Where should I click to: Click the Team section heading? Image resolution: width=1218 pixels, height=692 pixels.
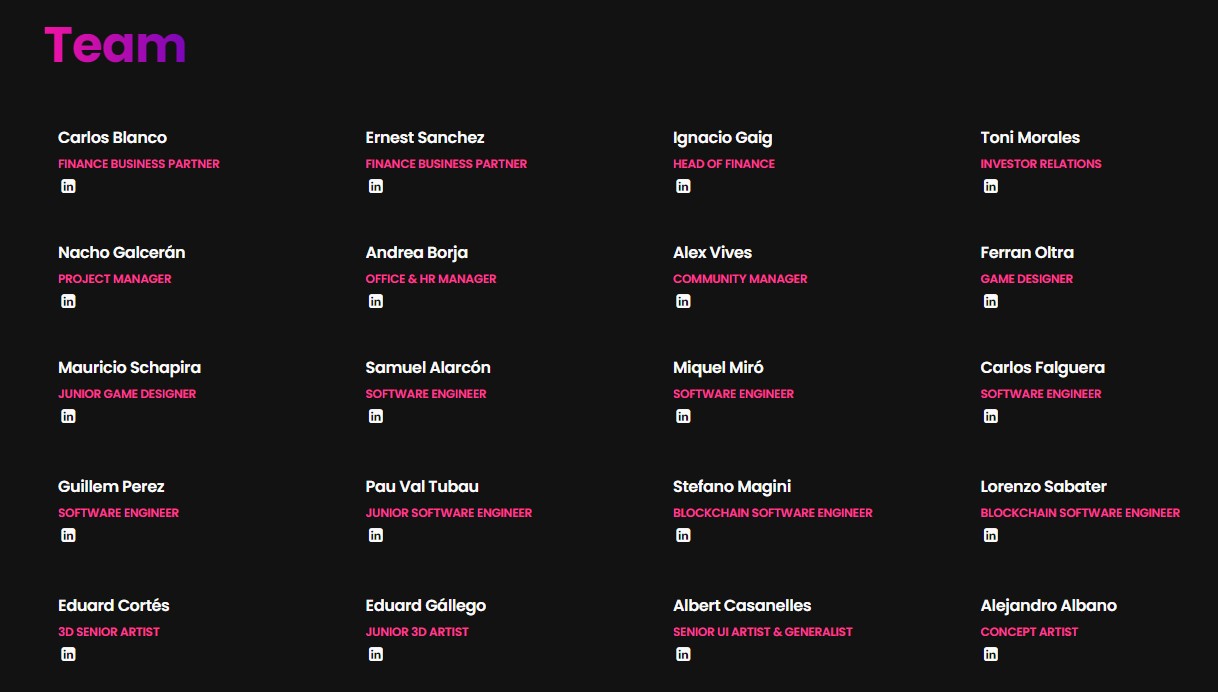click(x=115, y=46)
